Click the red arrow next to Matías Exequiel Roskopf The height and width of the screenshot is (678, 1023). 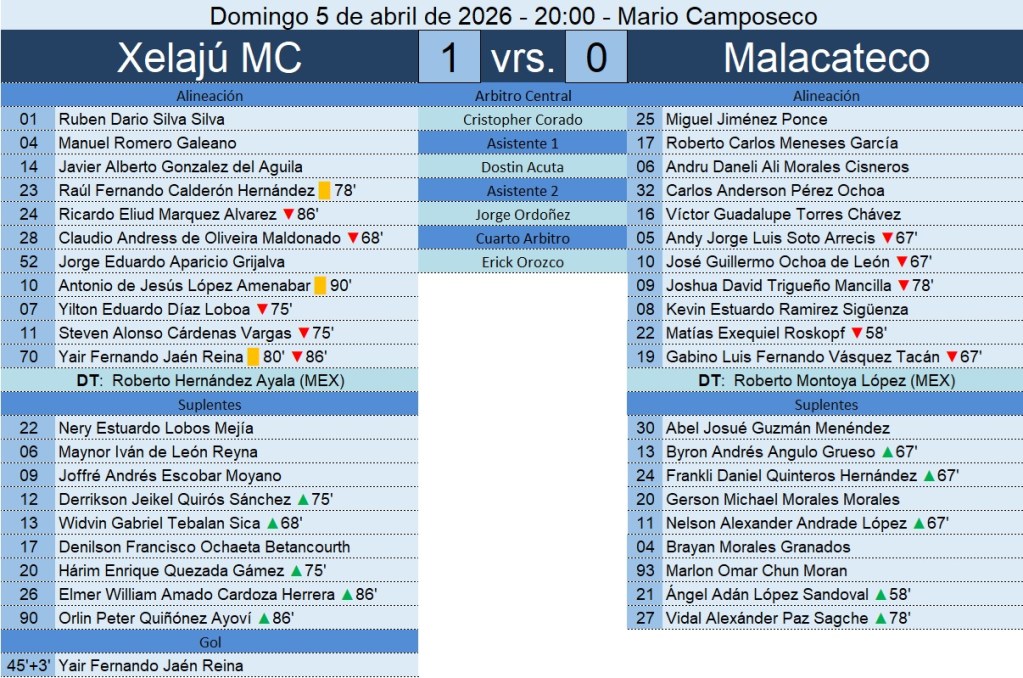856,333
